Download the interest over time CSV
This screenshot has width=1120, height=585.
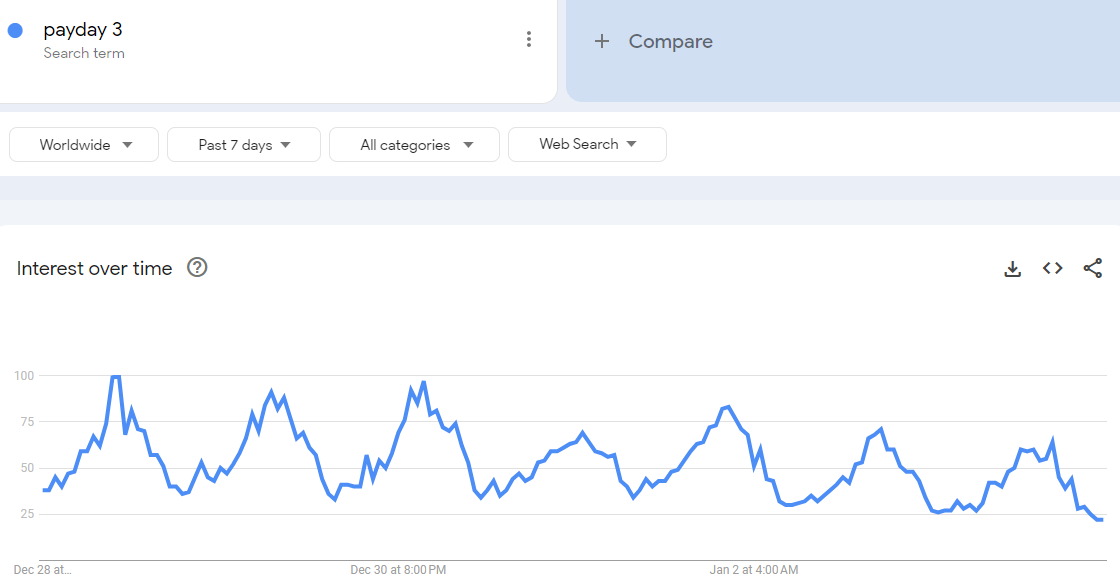point(1012,269)
